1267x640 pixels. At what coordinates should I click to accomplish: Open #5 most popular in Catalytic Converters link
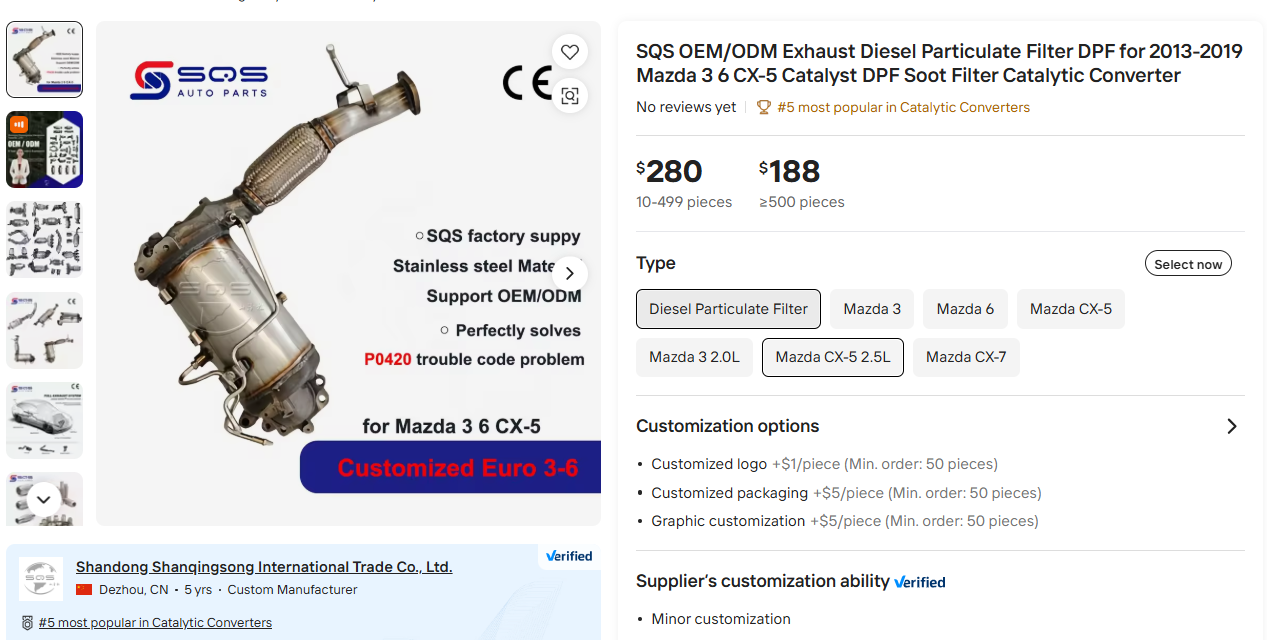155,622
